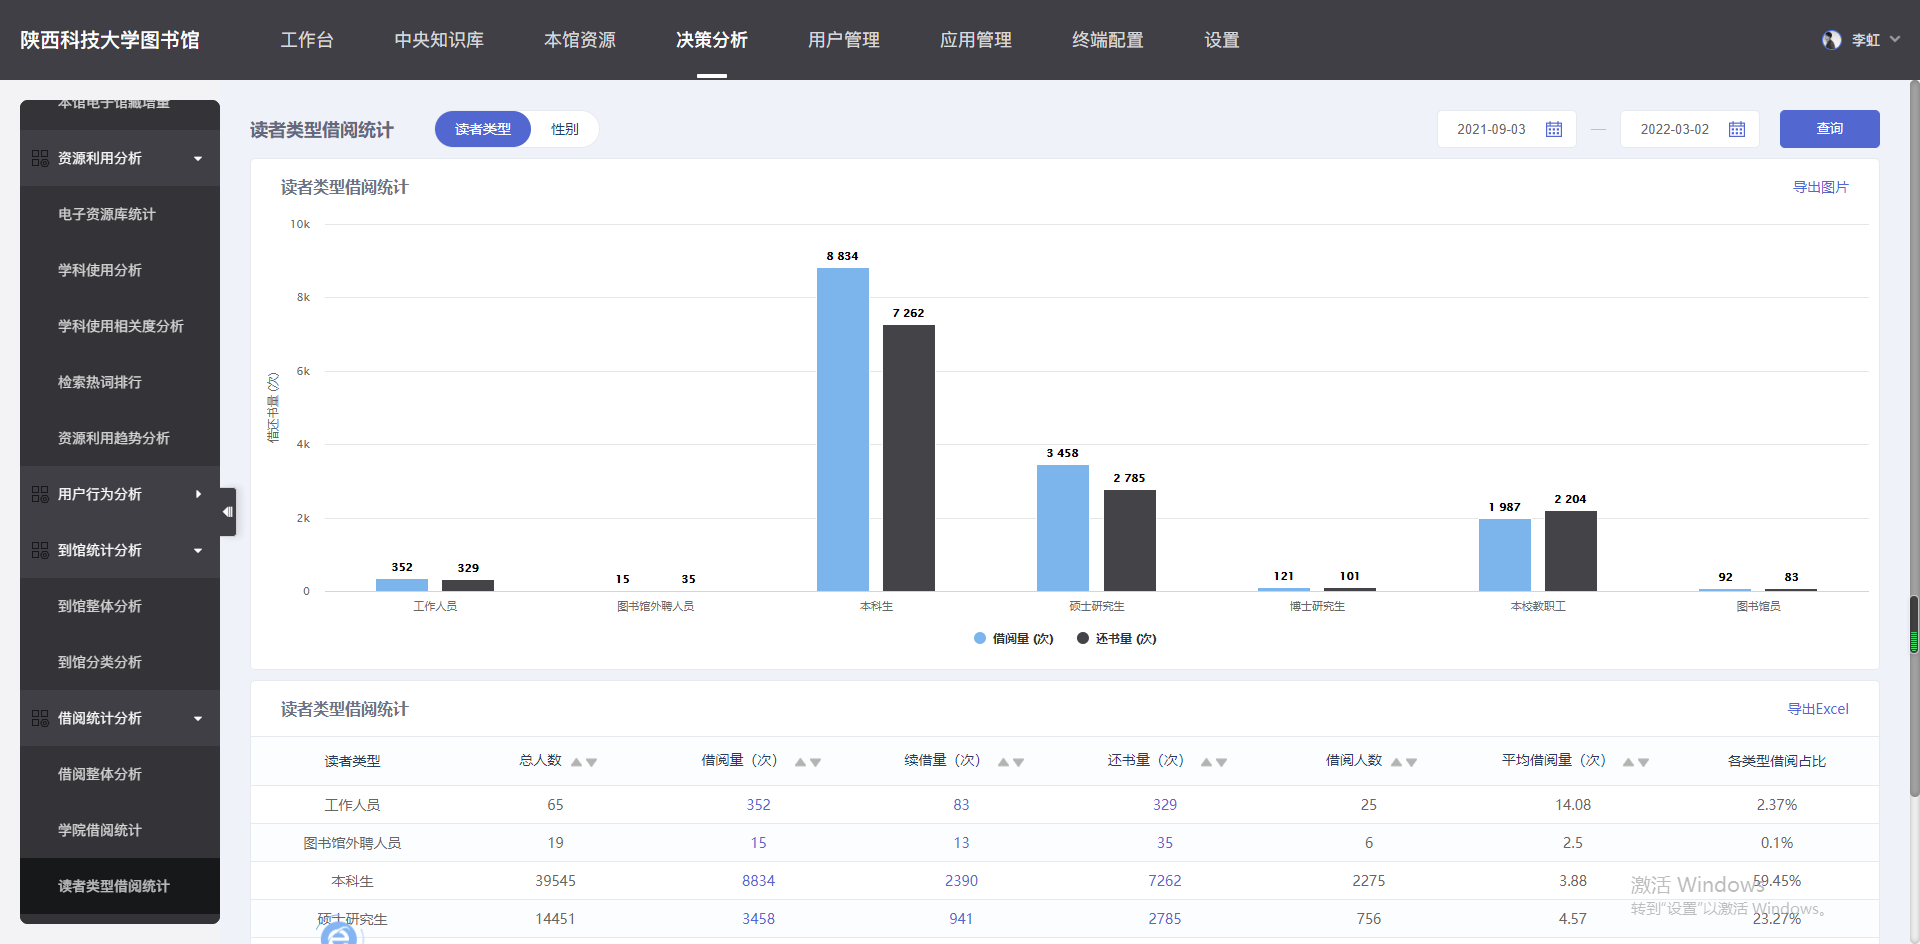The image size is (1920, 944).
Task: Open the start date calendar icon
Action: point(1553,129)
